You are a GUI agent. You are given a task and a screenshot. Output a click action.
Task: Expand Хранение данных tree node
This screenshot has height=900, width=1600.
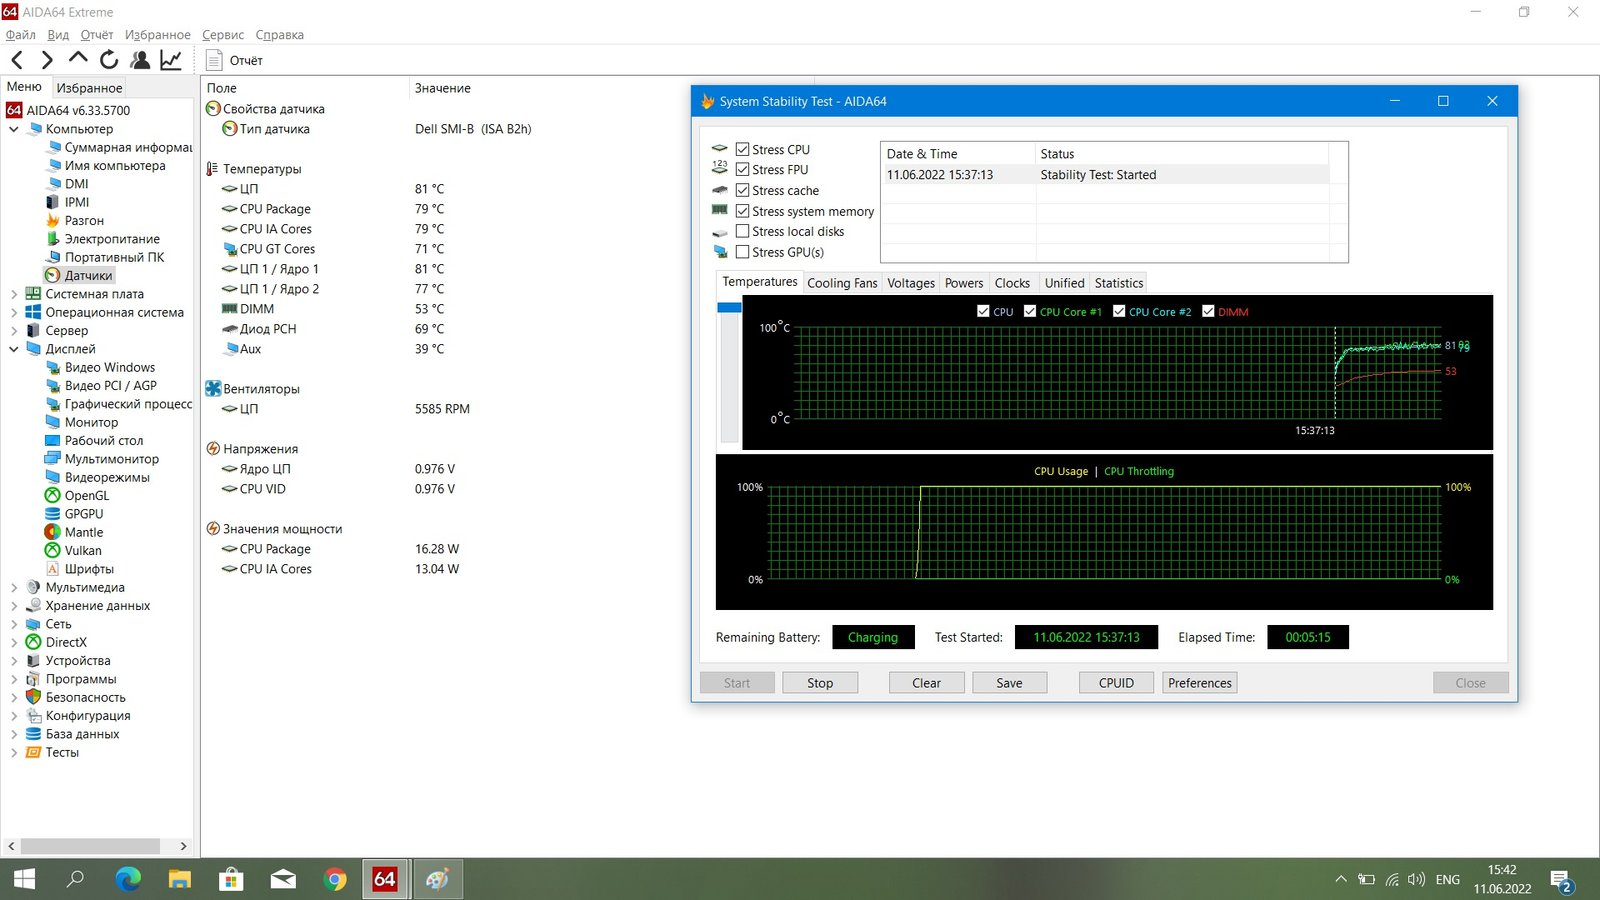14,605
